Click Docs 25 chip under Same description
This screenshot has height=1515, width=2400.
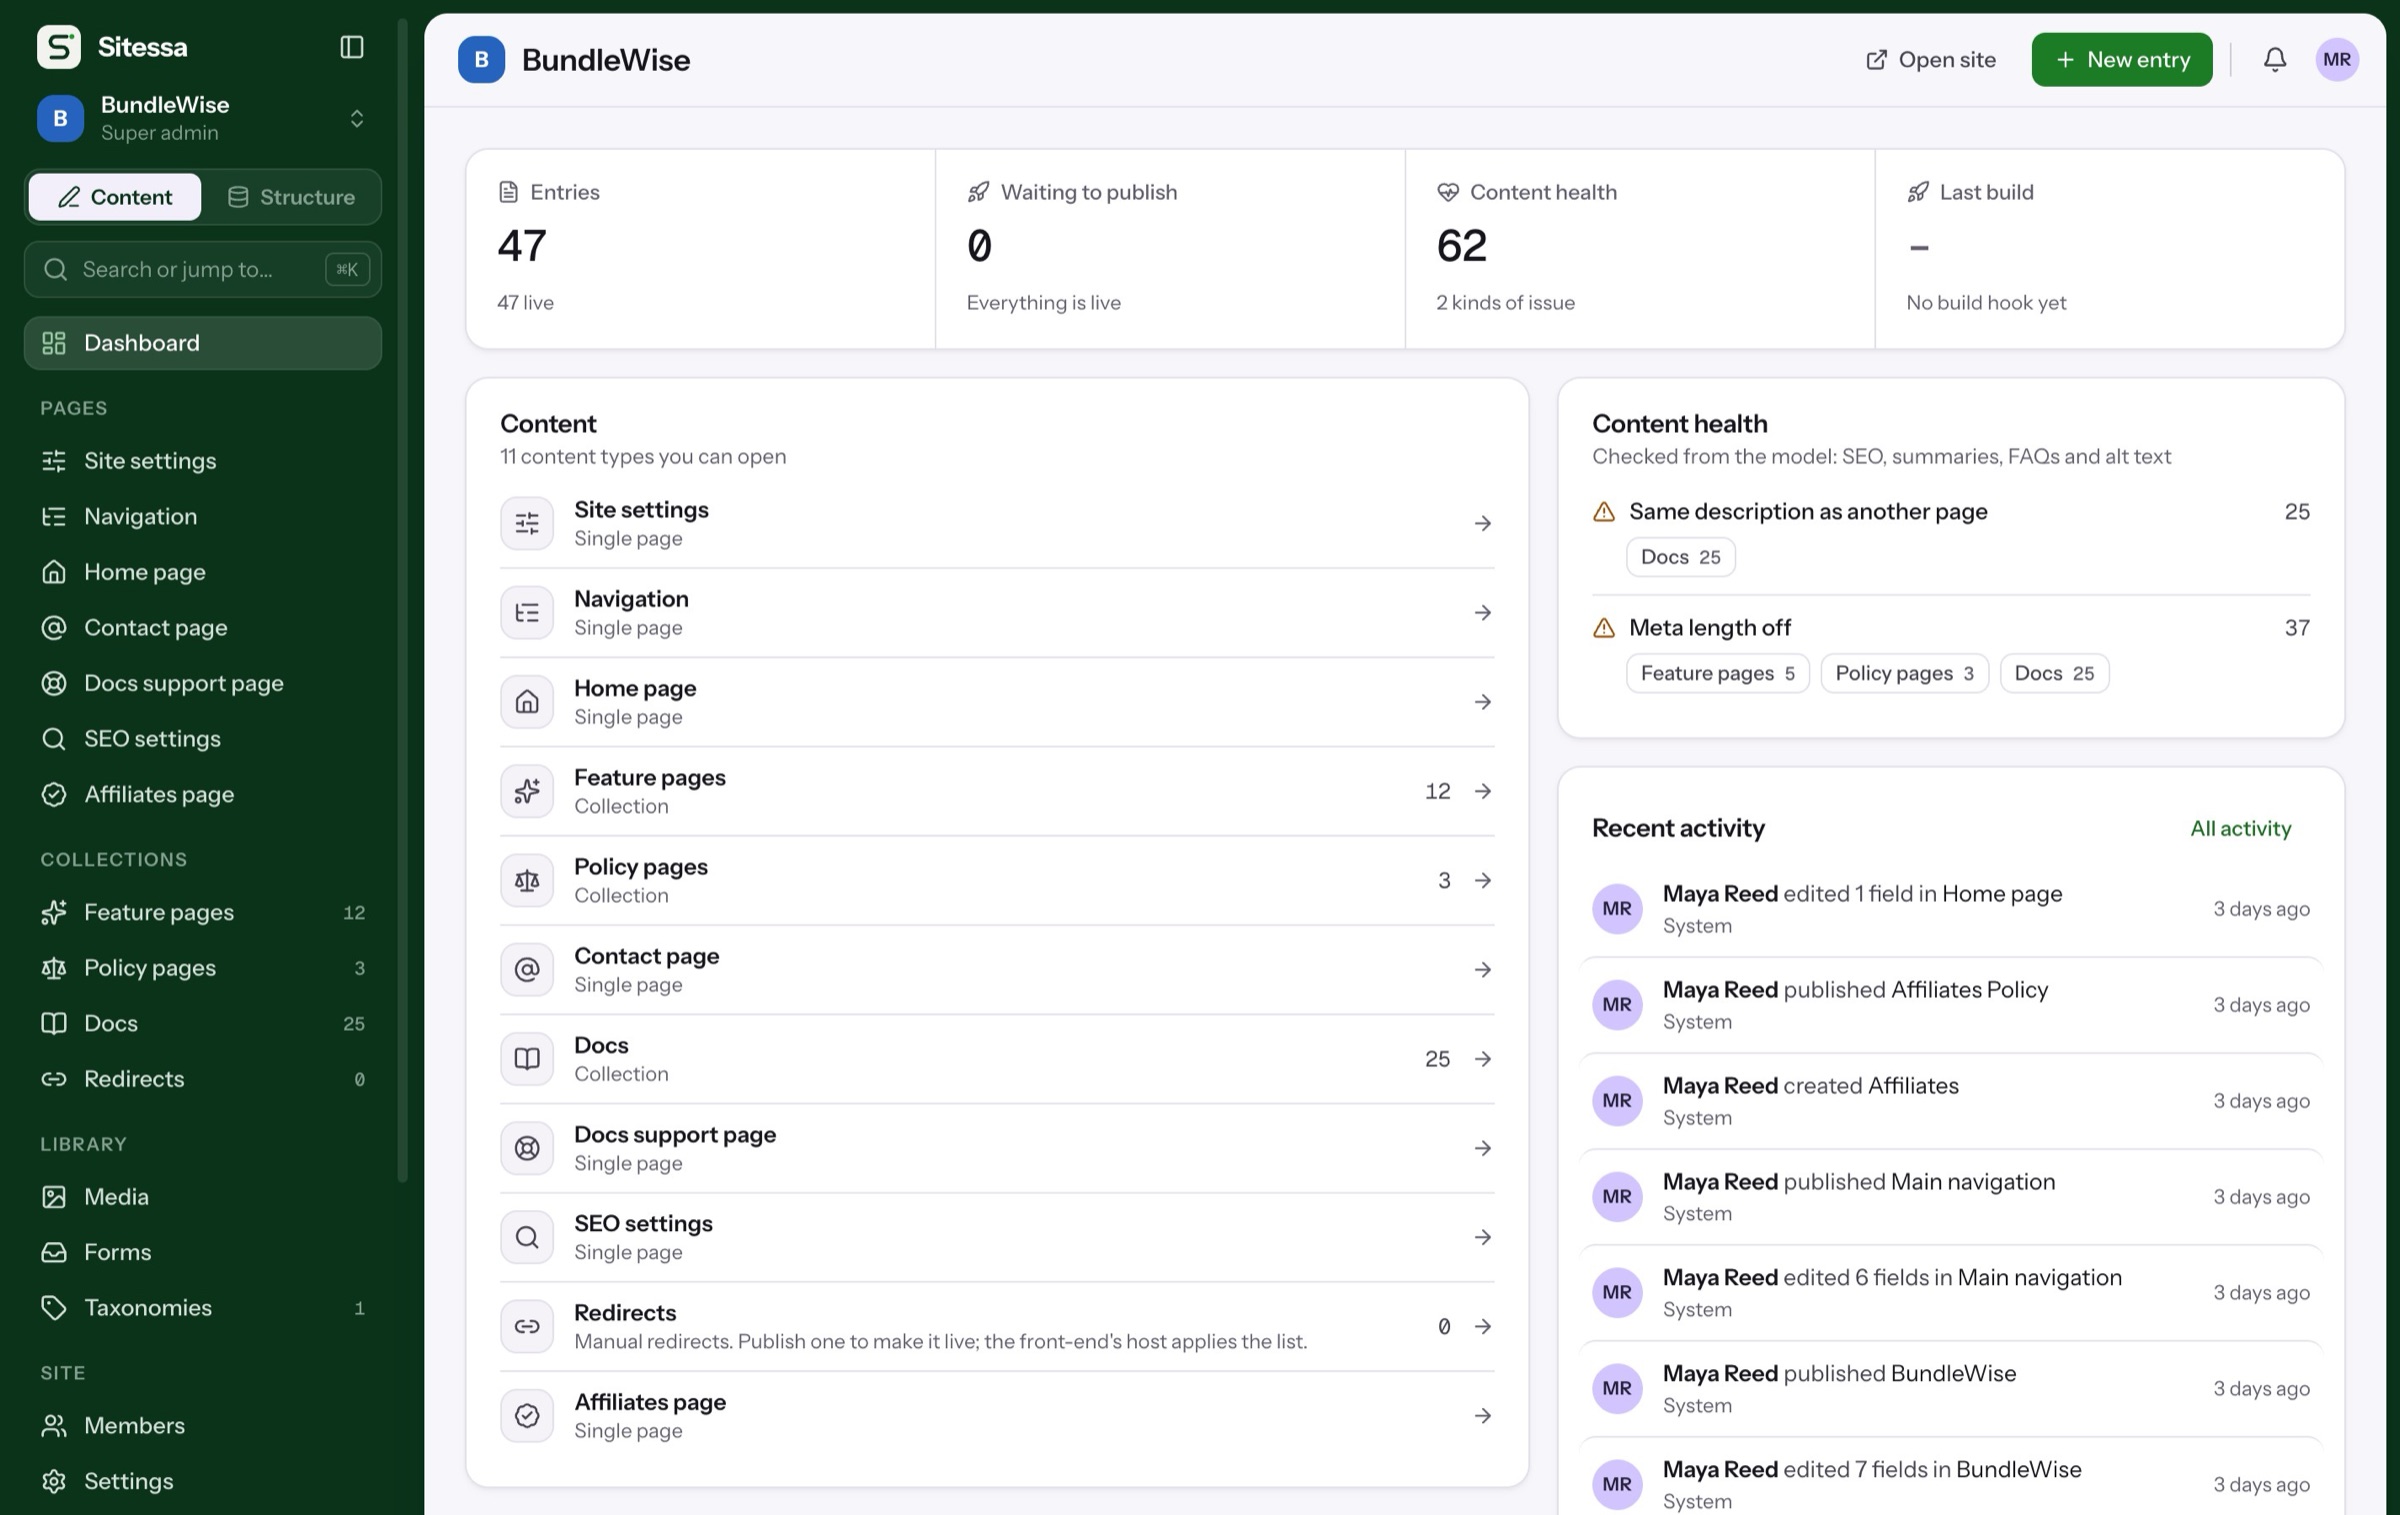pyautogui.click(x=1680, y=557)
